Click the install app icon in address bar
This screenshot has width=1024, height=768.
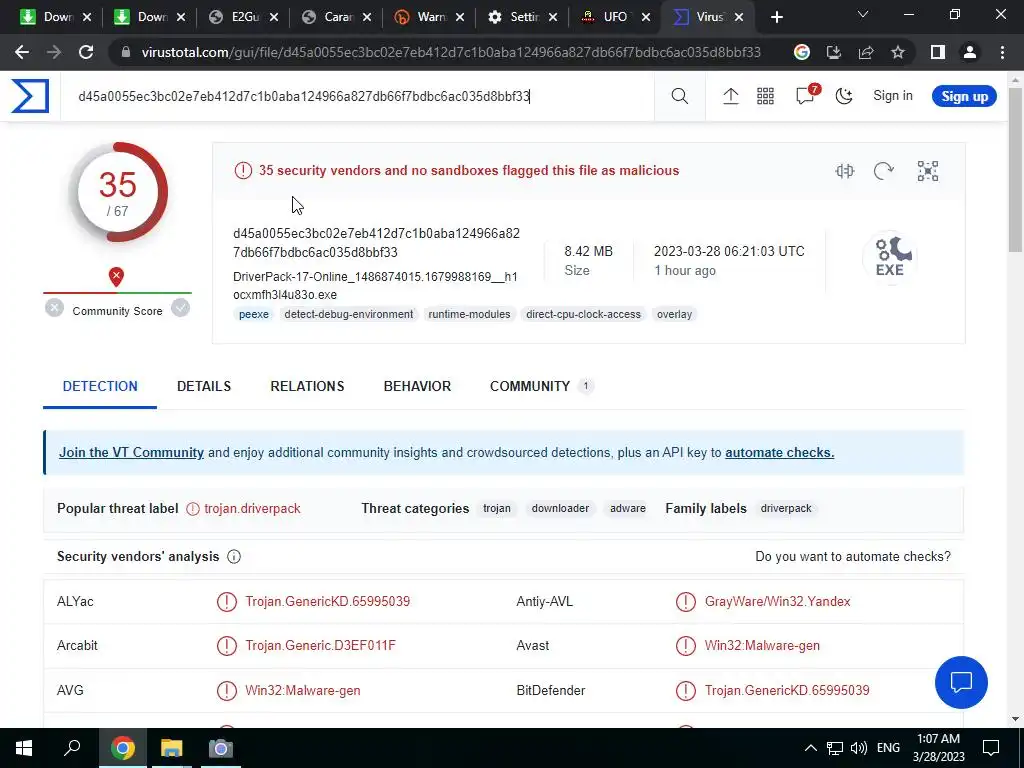pyautogui.click(x=834, y=52)
